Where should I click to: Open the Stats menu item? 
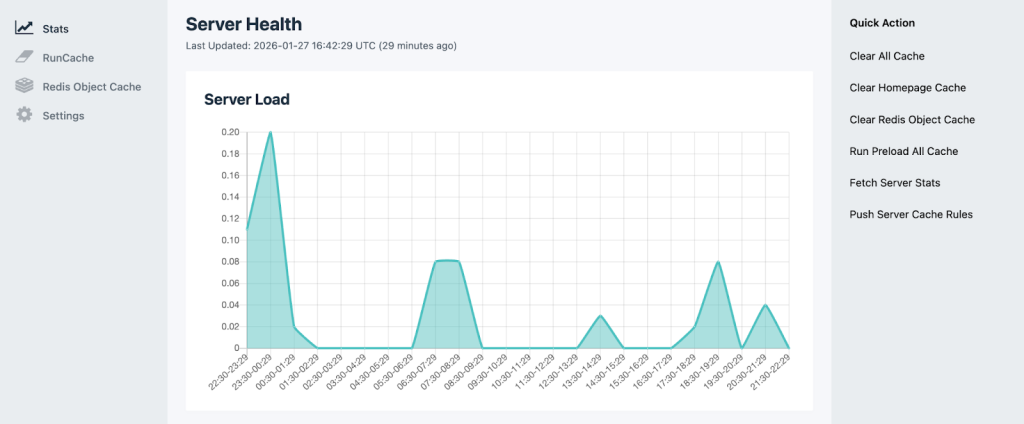pyautogui.click(x=55, y=29)
